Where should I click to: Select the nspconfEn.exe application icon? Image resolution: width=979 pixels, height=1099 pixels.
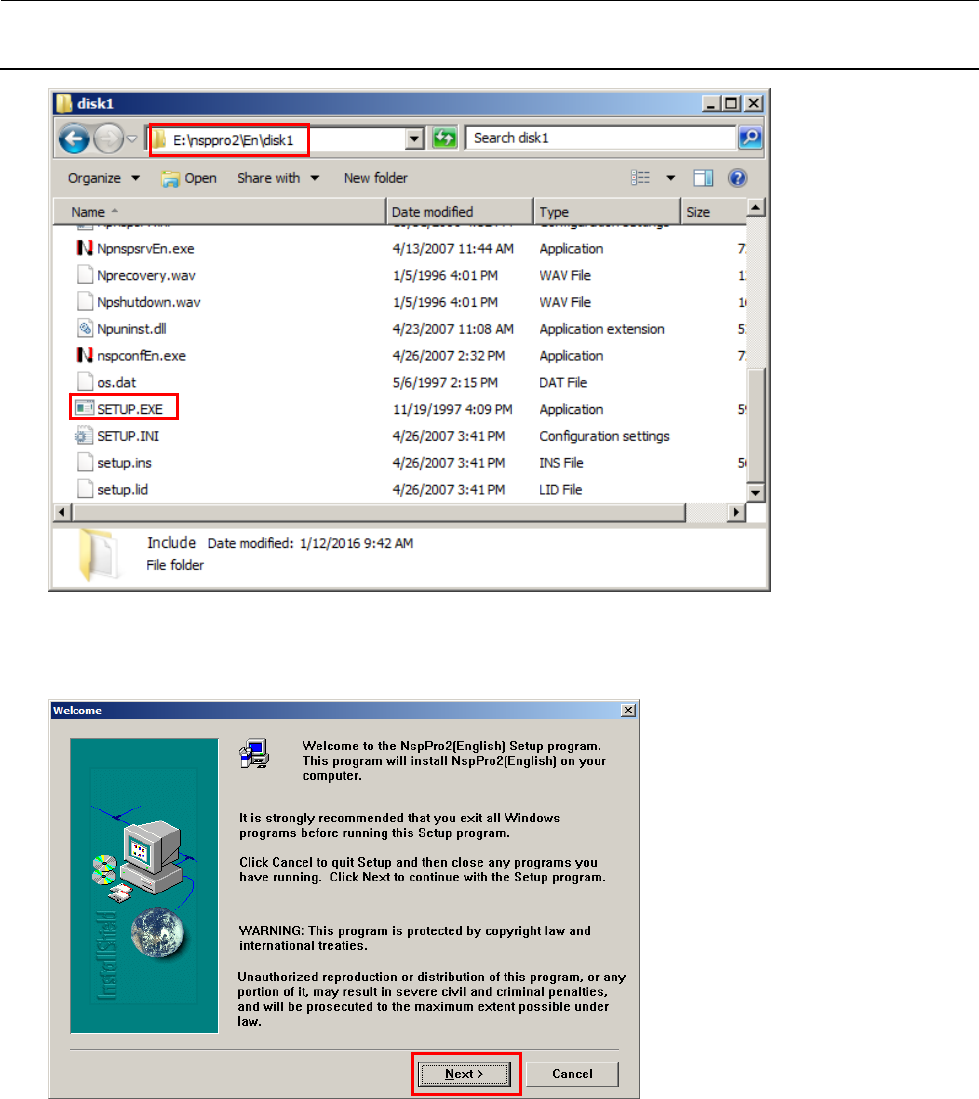[84, 355]
